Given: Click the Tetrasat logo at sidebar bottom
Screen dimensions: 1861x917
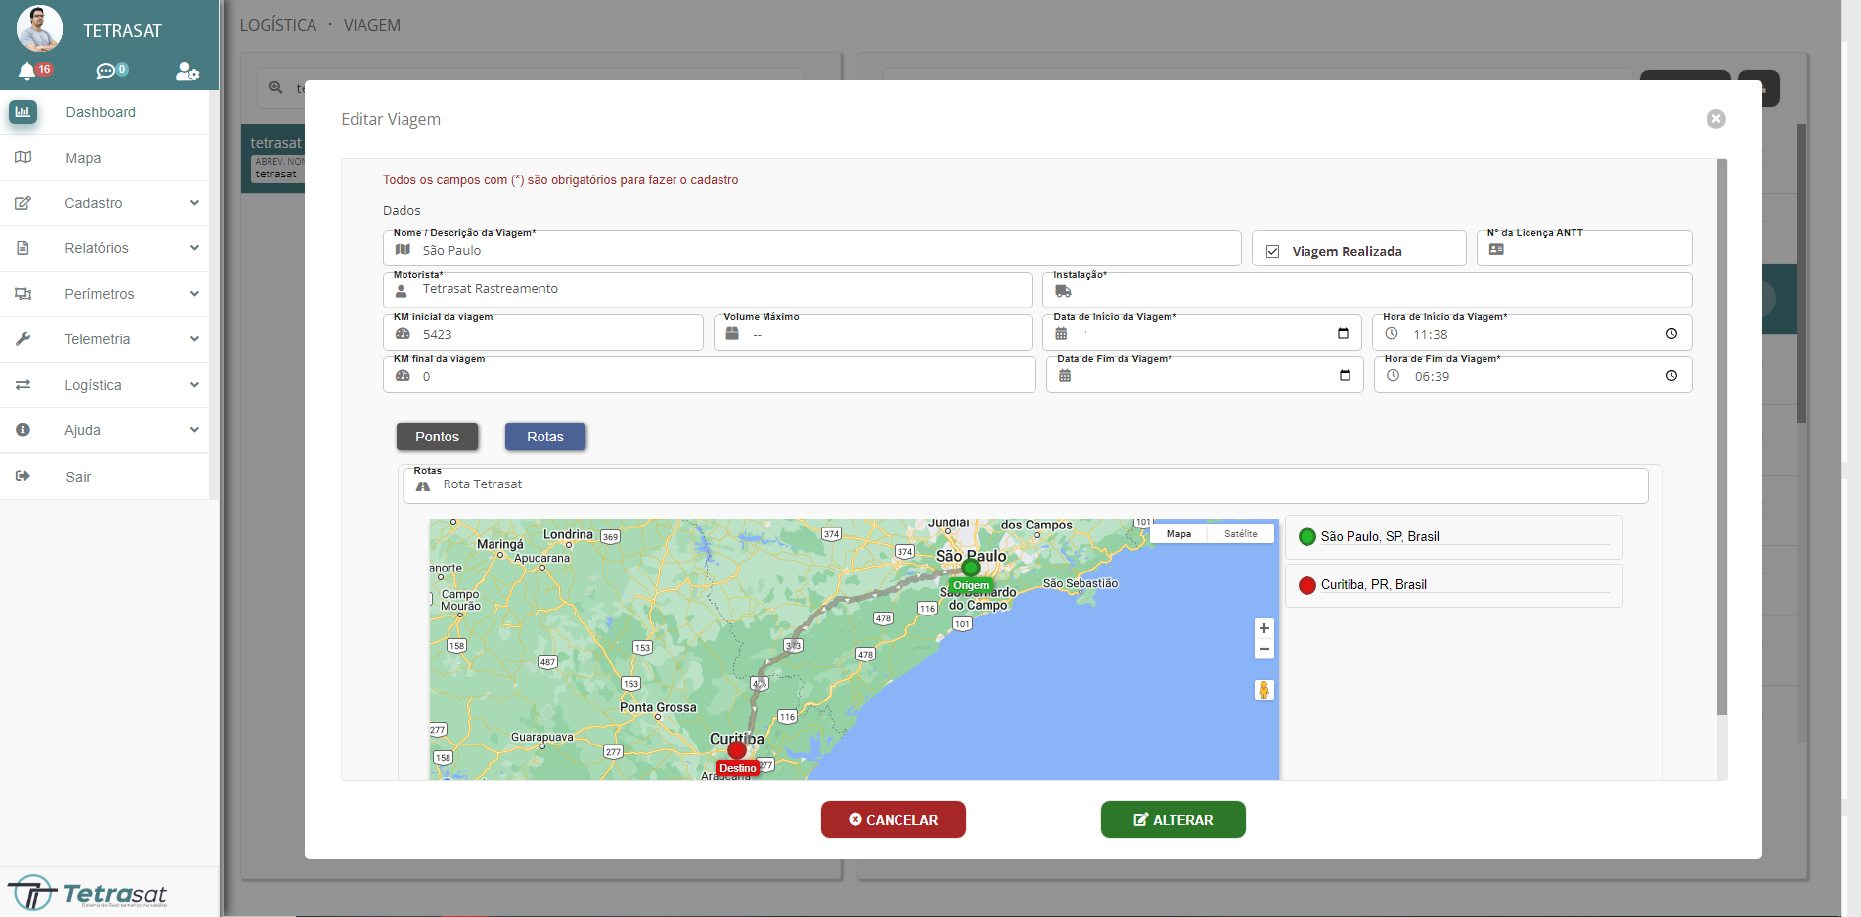Looking at the screenshot, I should (x=88, y=892).
